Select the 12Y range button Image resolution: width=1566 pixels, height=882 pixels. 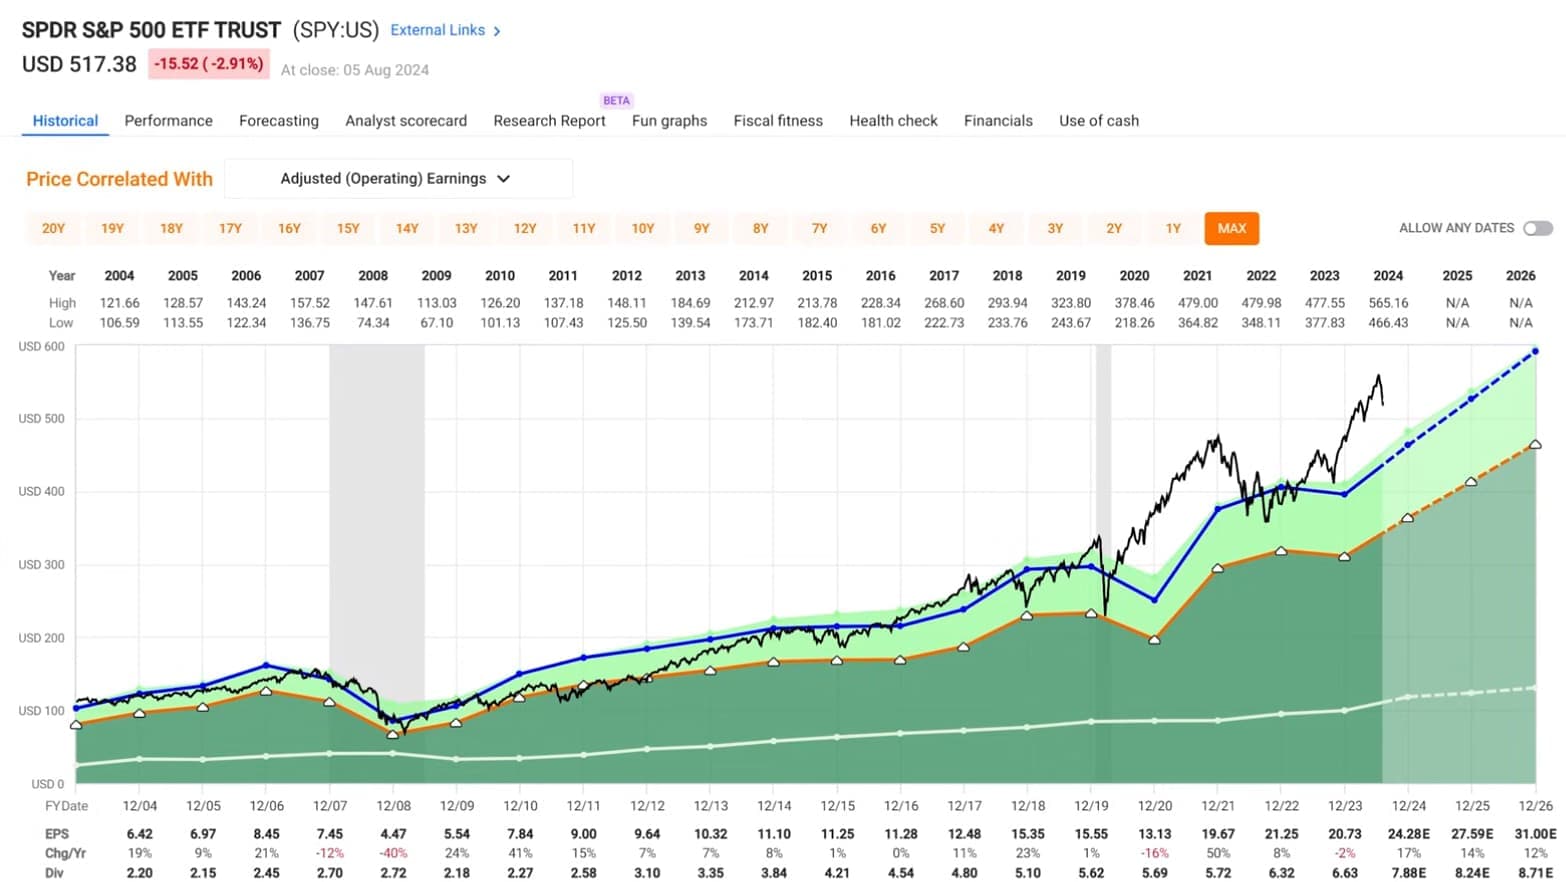tap(525, 228)
